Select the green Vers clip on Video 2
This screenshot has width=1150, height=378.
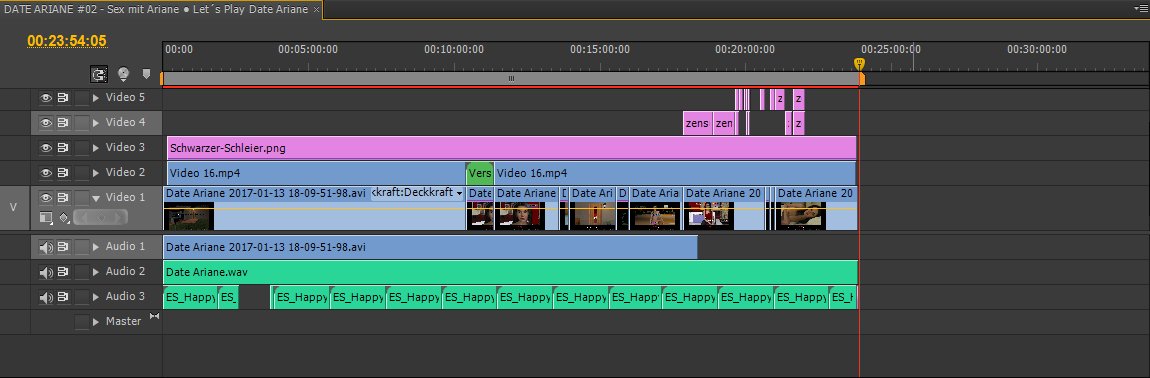coord(480,173)
